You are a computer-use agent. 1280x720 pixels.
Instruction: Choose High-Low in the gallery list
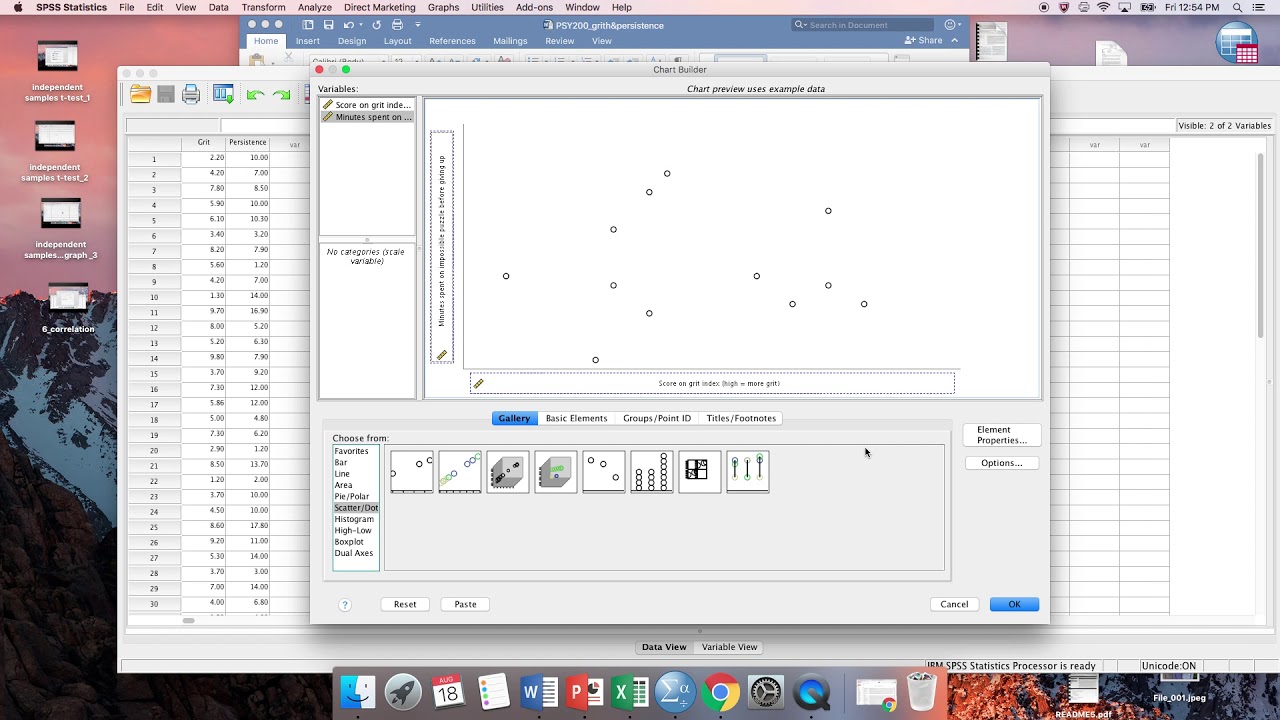coord(355,530)
